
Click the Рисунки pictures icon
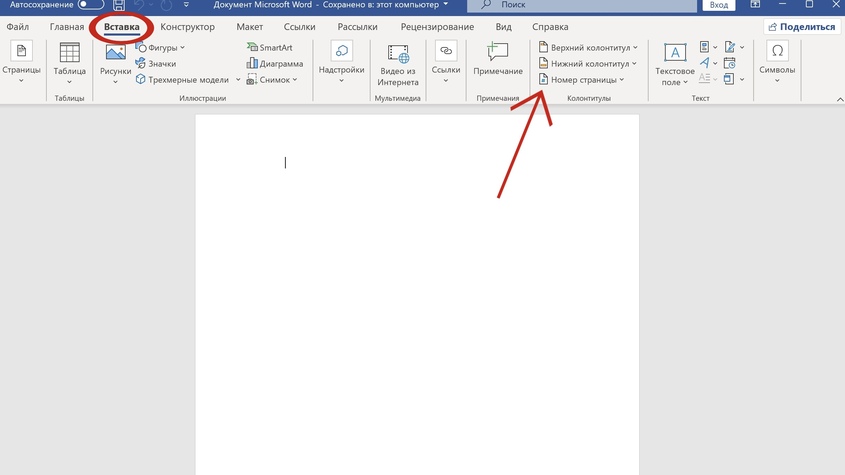tap(116, 62)
